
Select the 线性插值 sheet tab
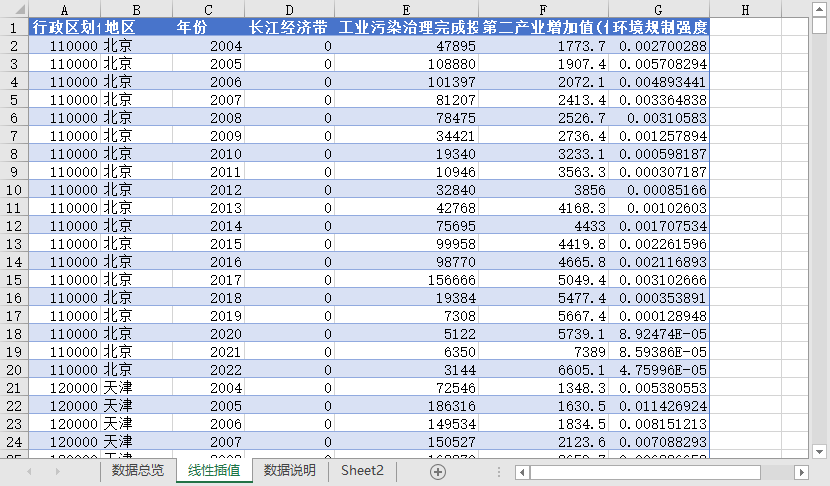[x=214, y=470]
